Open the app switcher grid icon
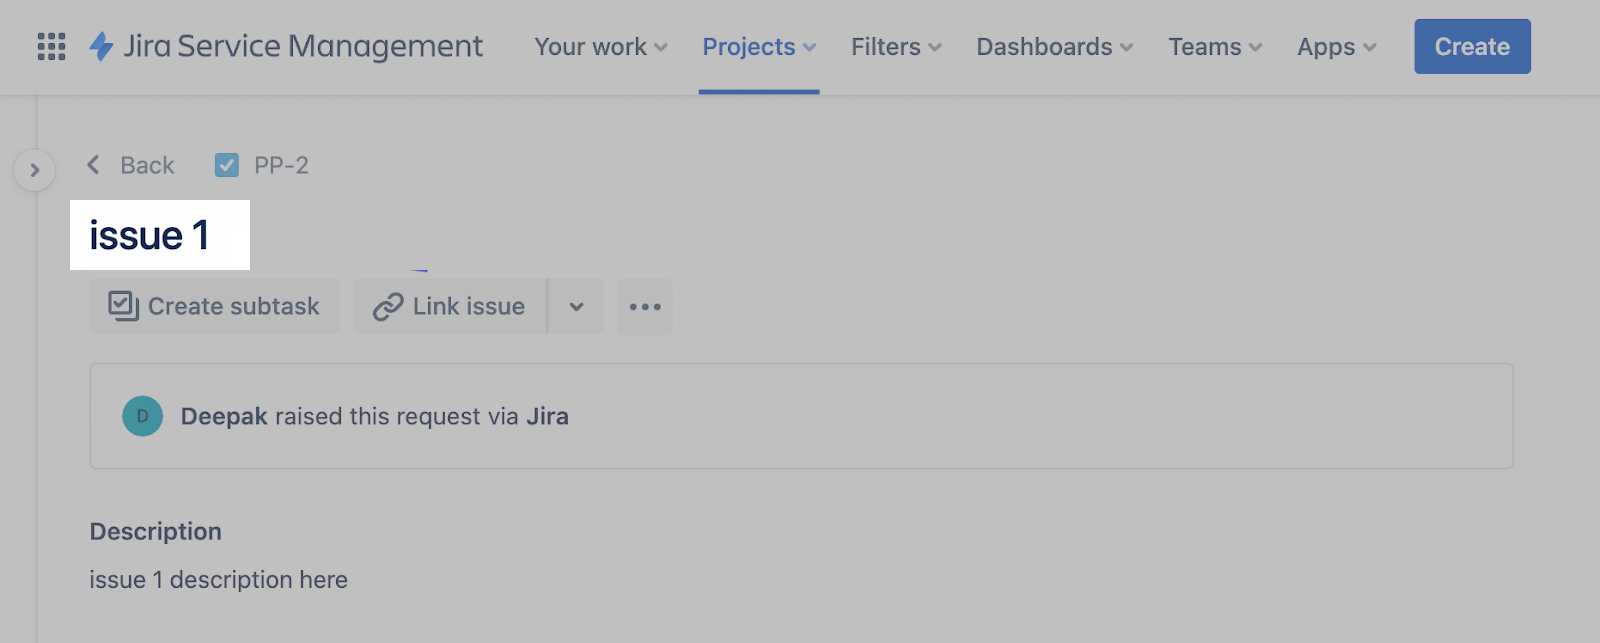This screenshot has width=1600, height=643. point(51,47)
